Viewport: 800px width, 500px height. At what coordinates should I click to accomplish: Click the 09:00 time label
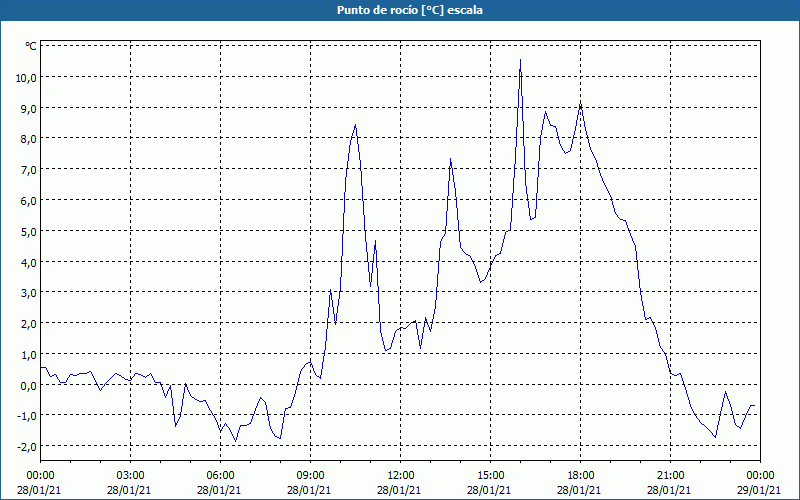click(310, 476)
